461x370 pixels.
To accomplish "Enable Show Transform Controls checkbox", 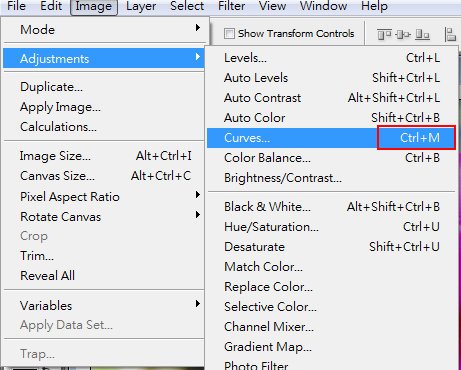I will 229,34.
